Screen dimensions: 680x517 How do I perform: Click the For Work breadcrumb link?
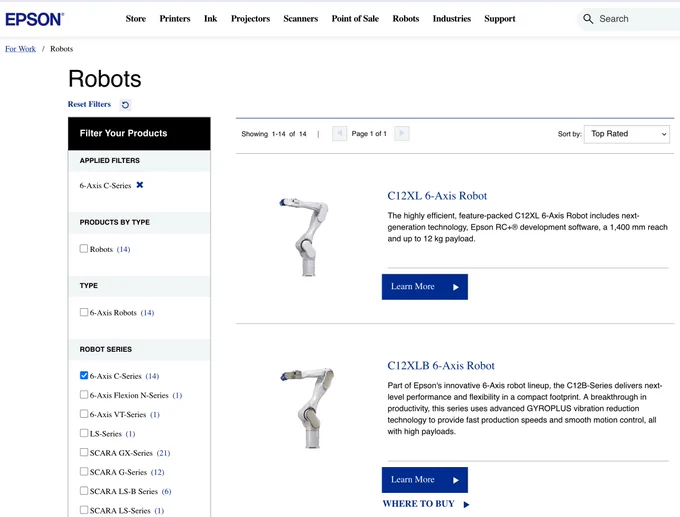click(x=20, y=49)
